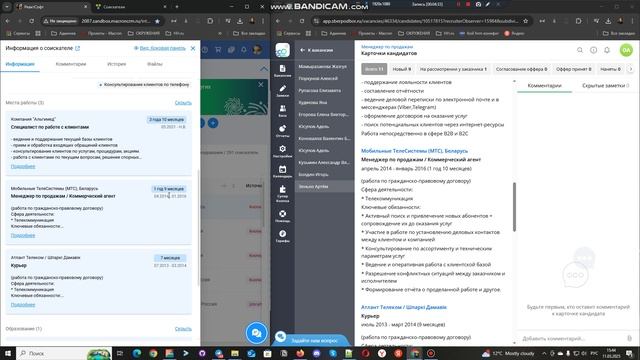Select candidate Болдин Игорь in list
Viewport: 640px width, 360px height.
click(324, 174)
